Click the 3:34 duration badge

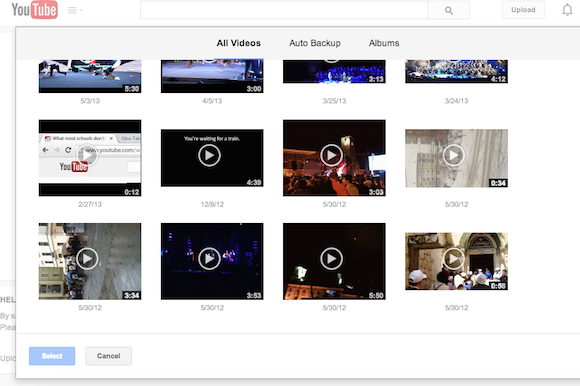tap(132, 295)
